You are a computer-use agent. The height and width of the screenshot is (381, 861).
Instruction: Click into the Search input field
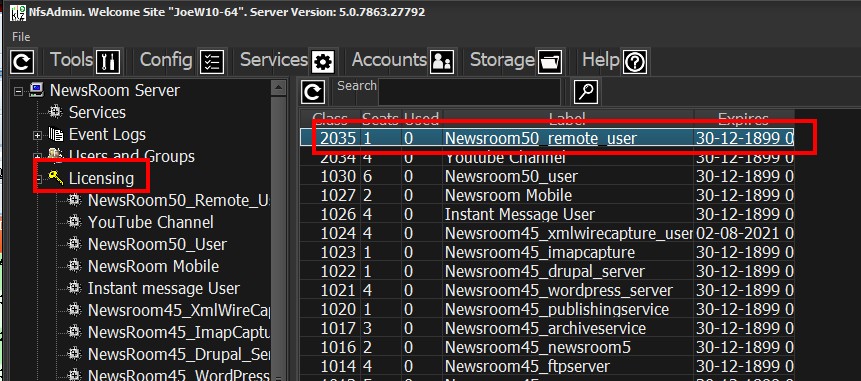point(469,92)
